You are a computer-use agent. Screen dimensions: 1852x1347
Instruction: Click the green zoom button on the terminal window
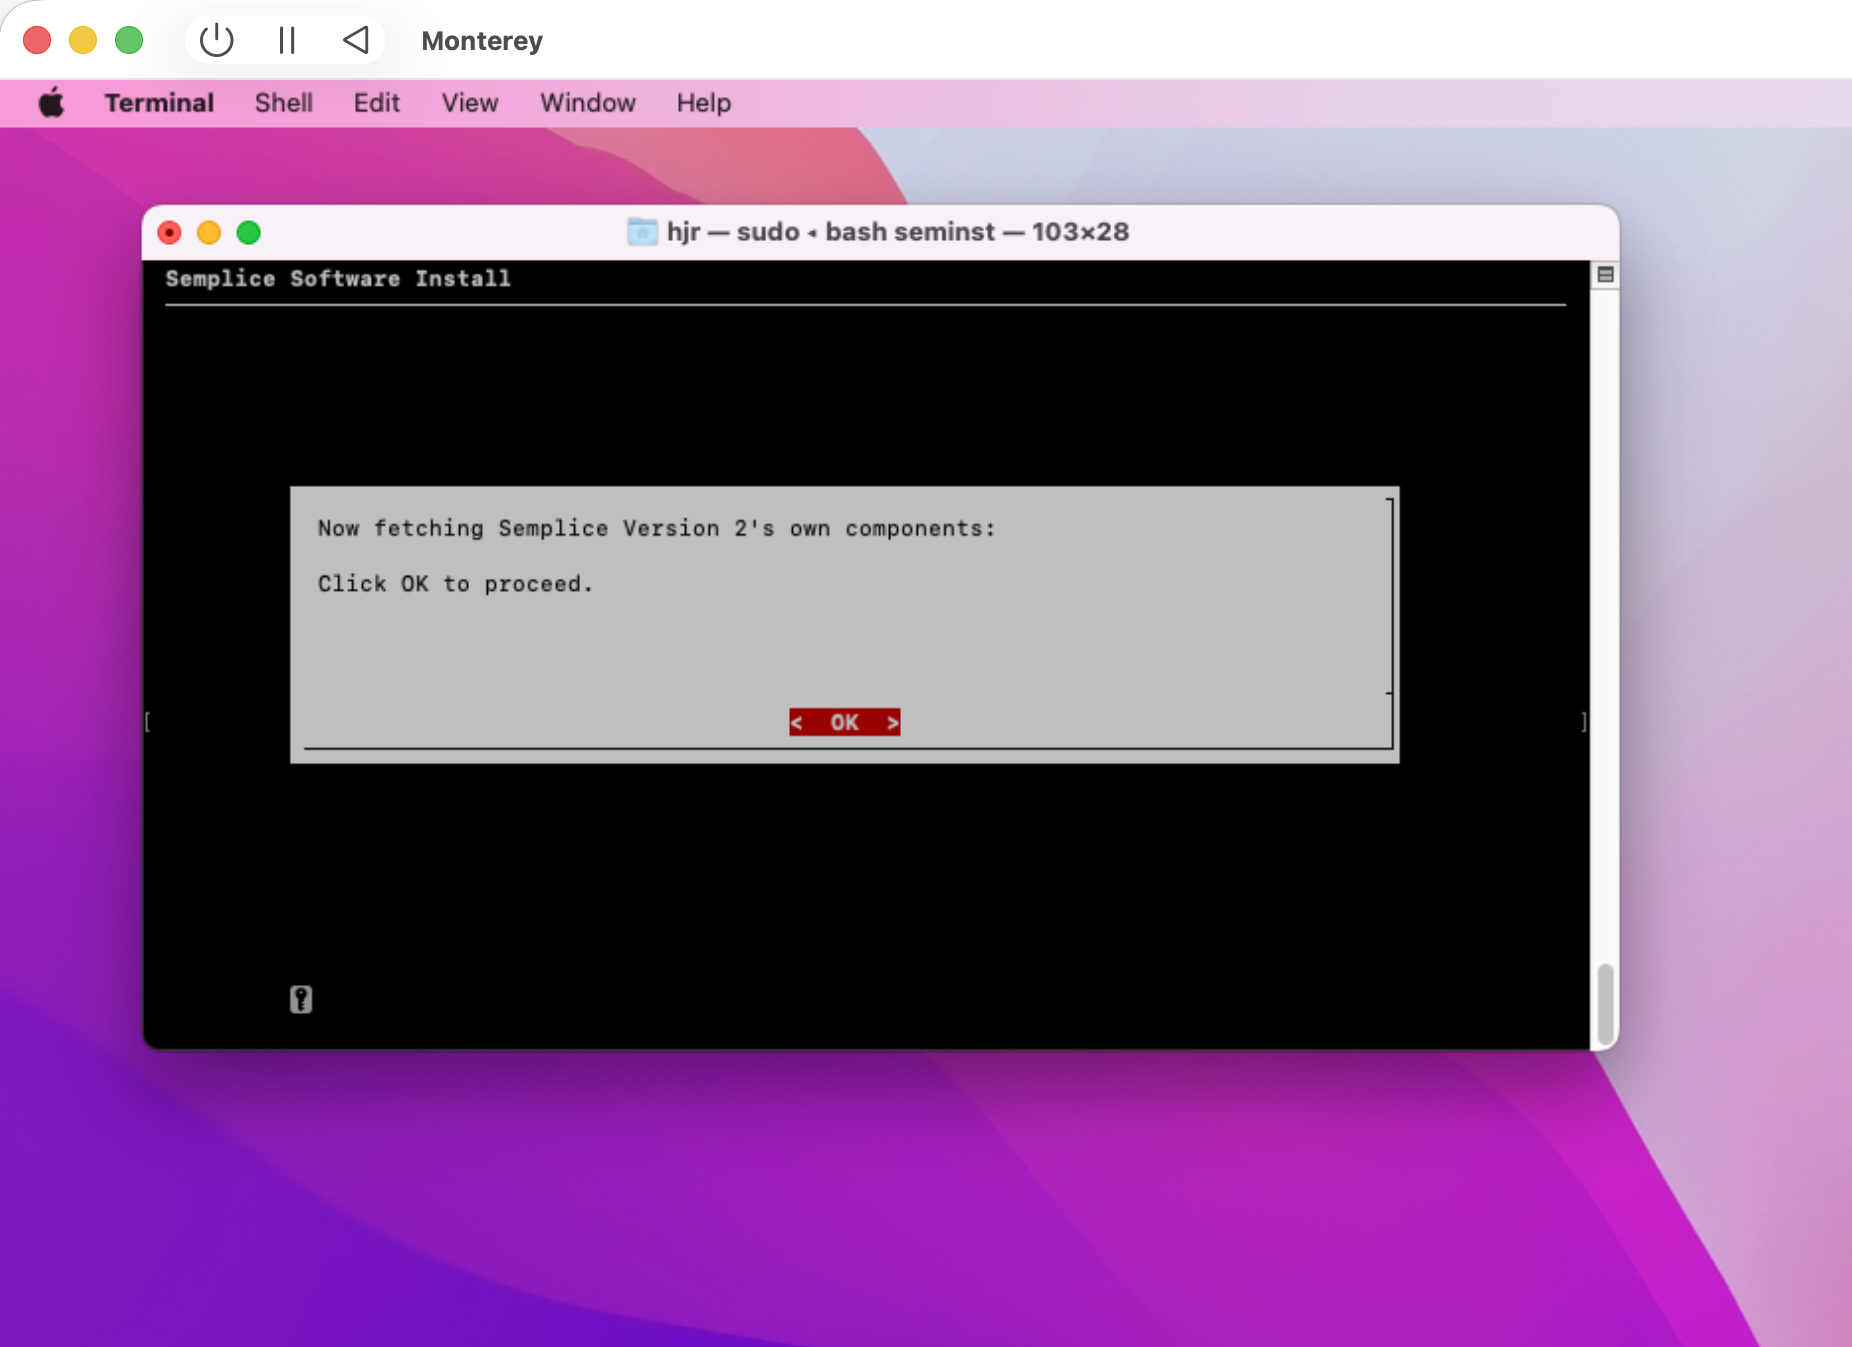[x=248, y=231]
